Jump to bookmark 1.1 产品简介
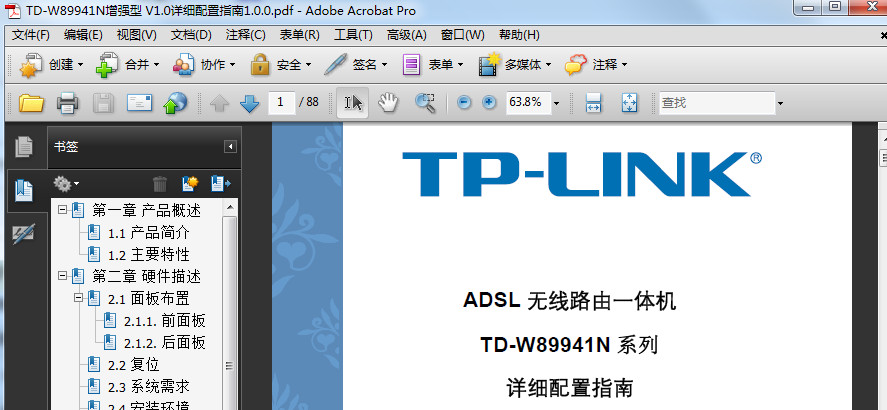887x410 pixels. [x=148, y=232]
